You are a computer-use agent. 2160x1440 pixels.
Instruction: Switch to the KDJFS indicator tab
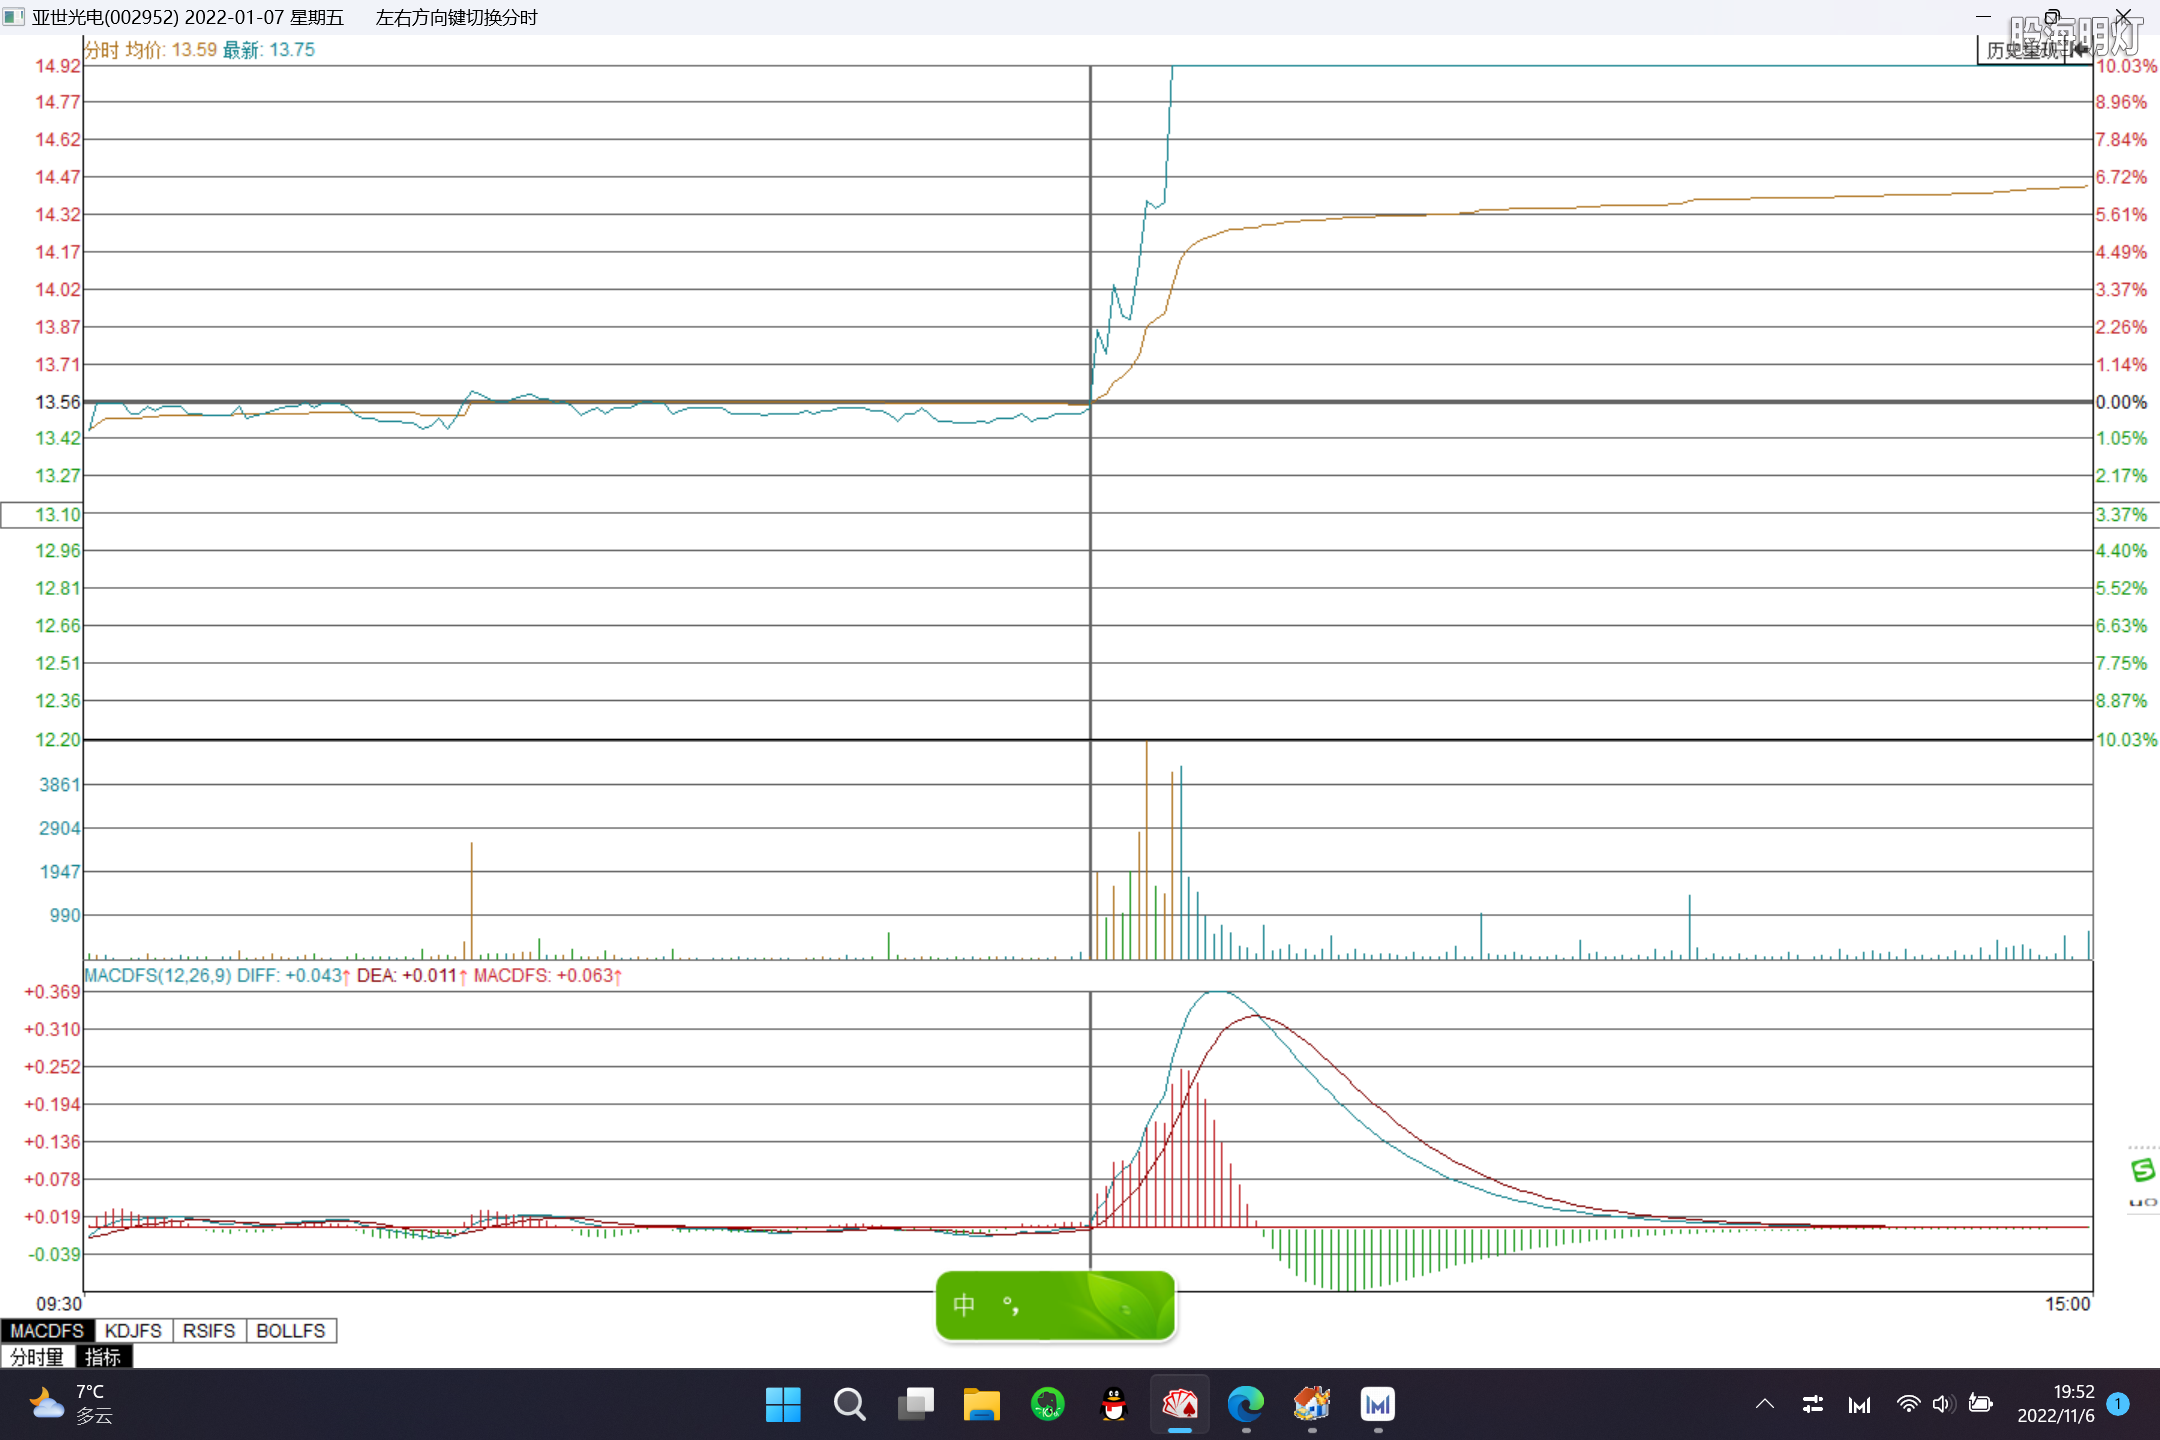pyautogui.click(x=133, y=1330)
